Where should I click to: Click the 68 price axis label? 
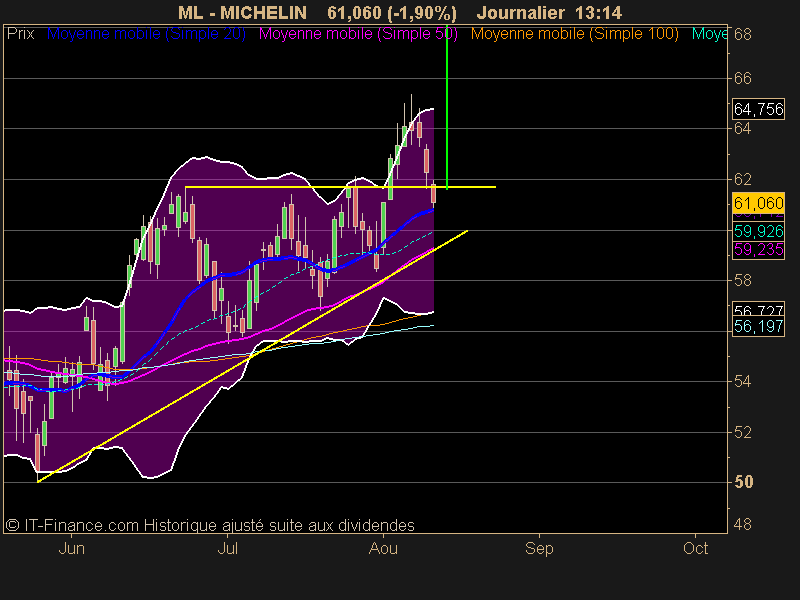coord(743,35)
